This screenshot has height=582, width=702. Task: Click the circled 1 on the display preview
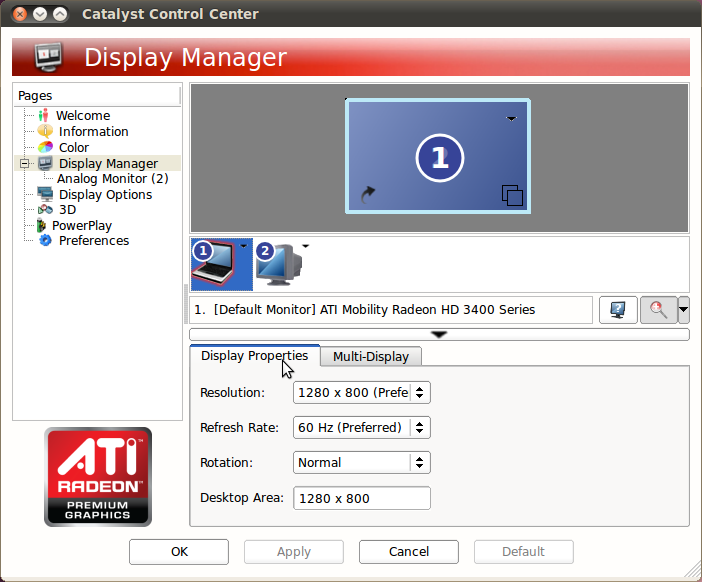pyautogui.click(x=440, y=158)
